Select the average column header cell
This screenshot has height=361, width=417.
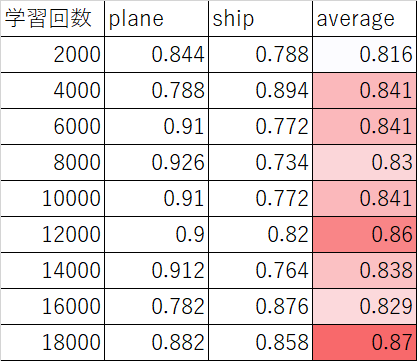click(364, 18)
